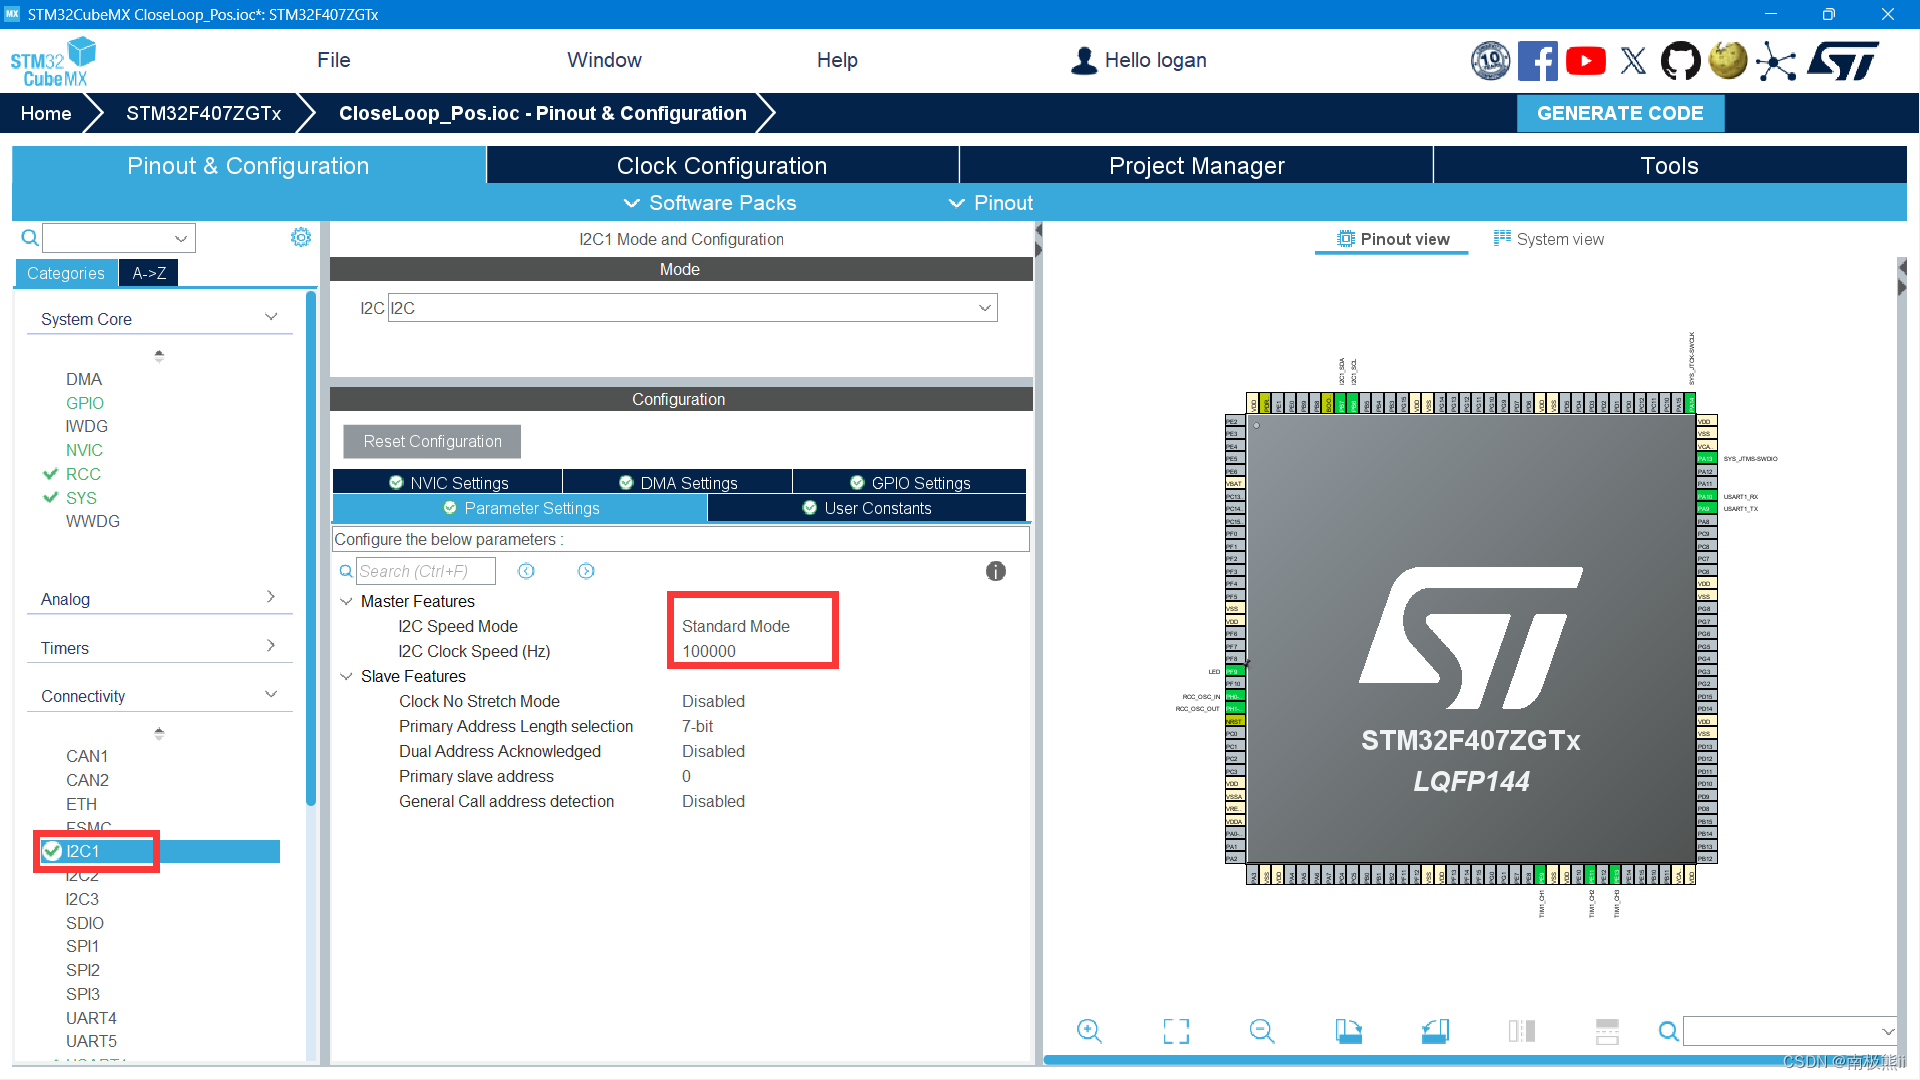Go to Home breadcrumb
1920x1080 pixels.
click(46, 113)
